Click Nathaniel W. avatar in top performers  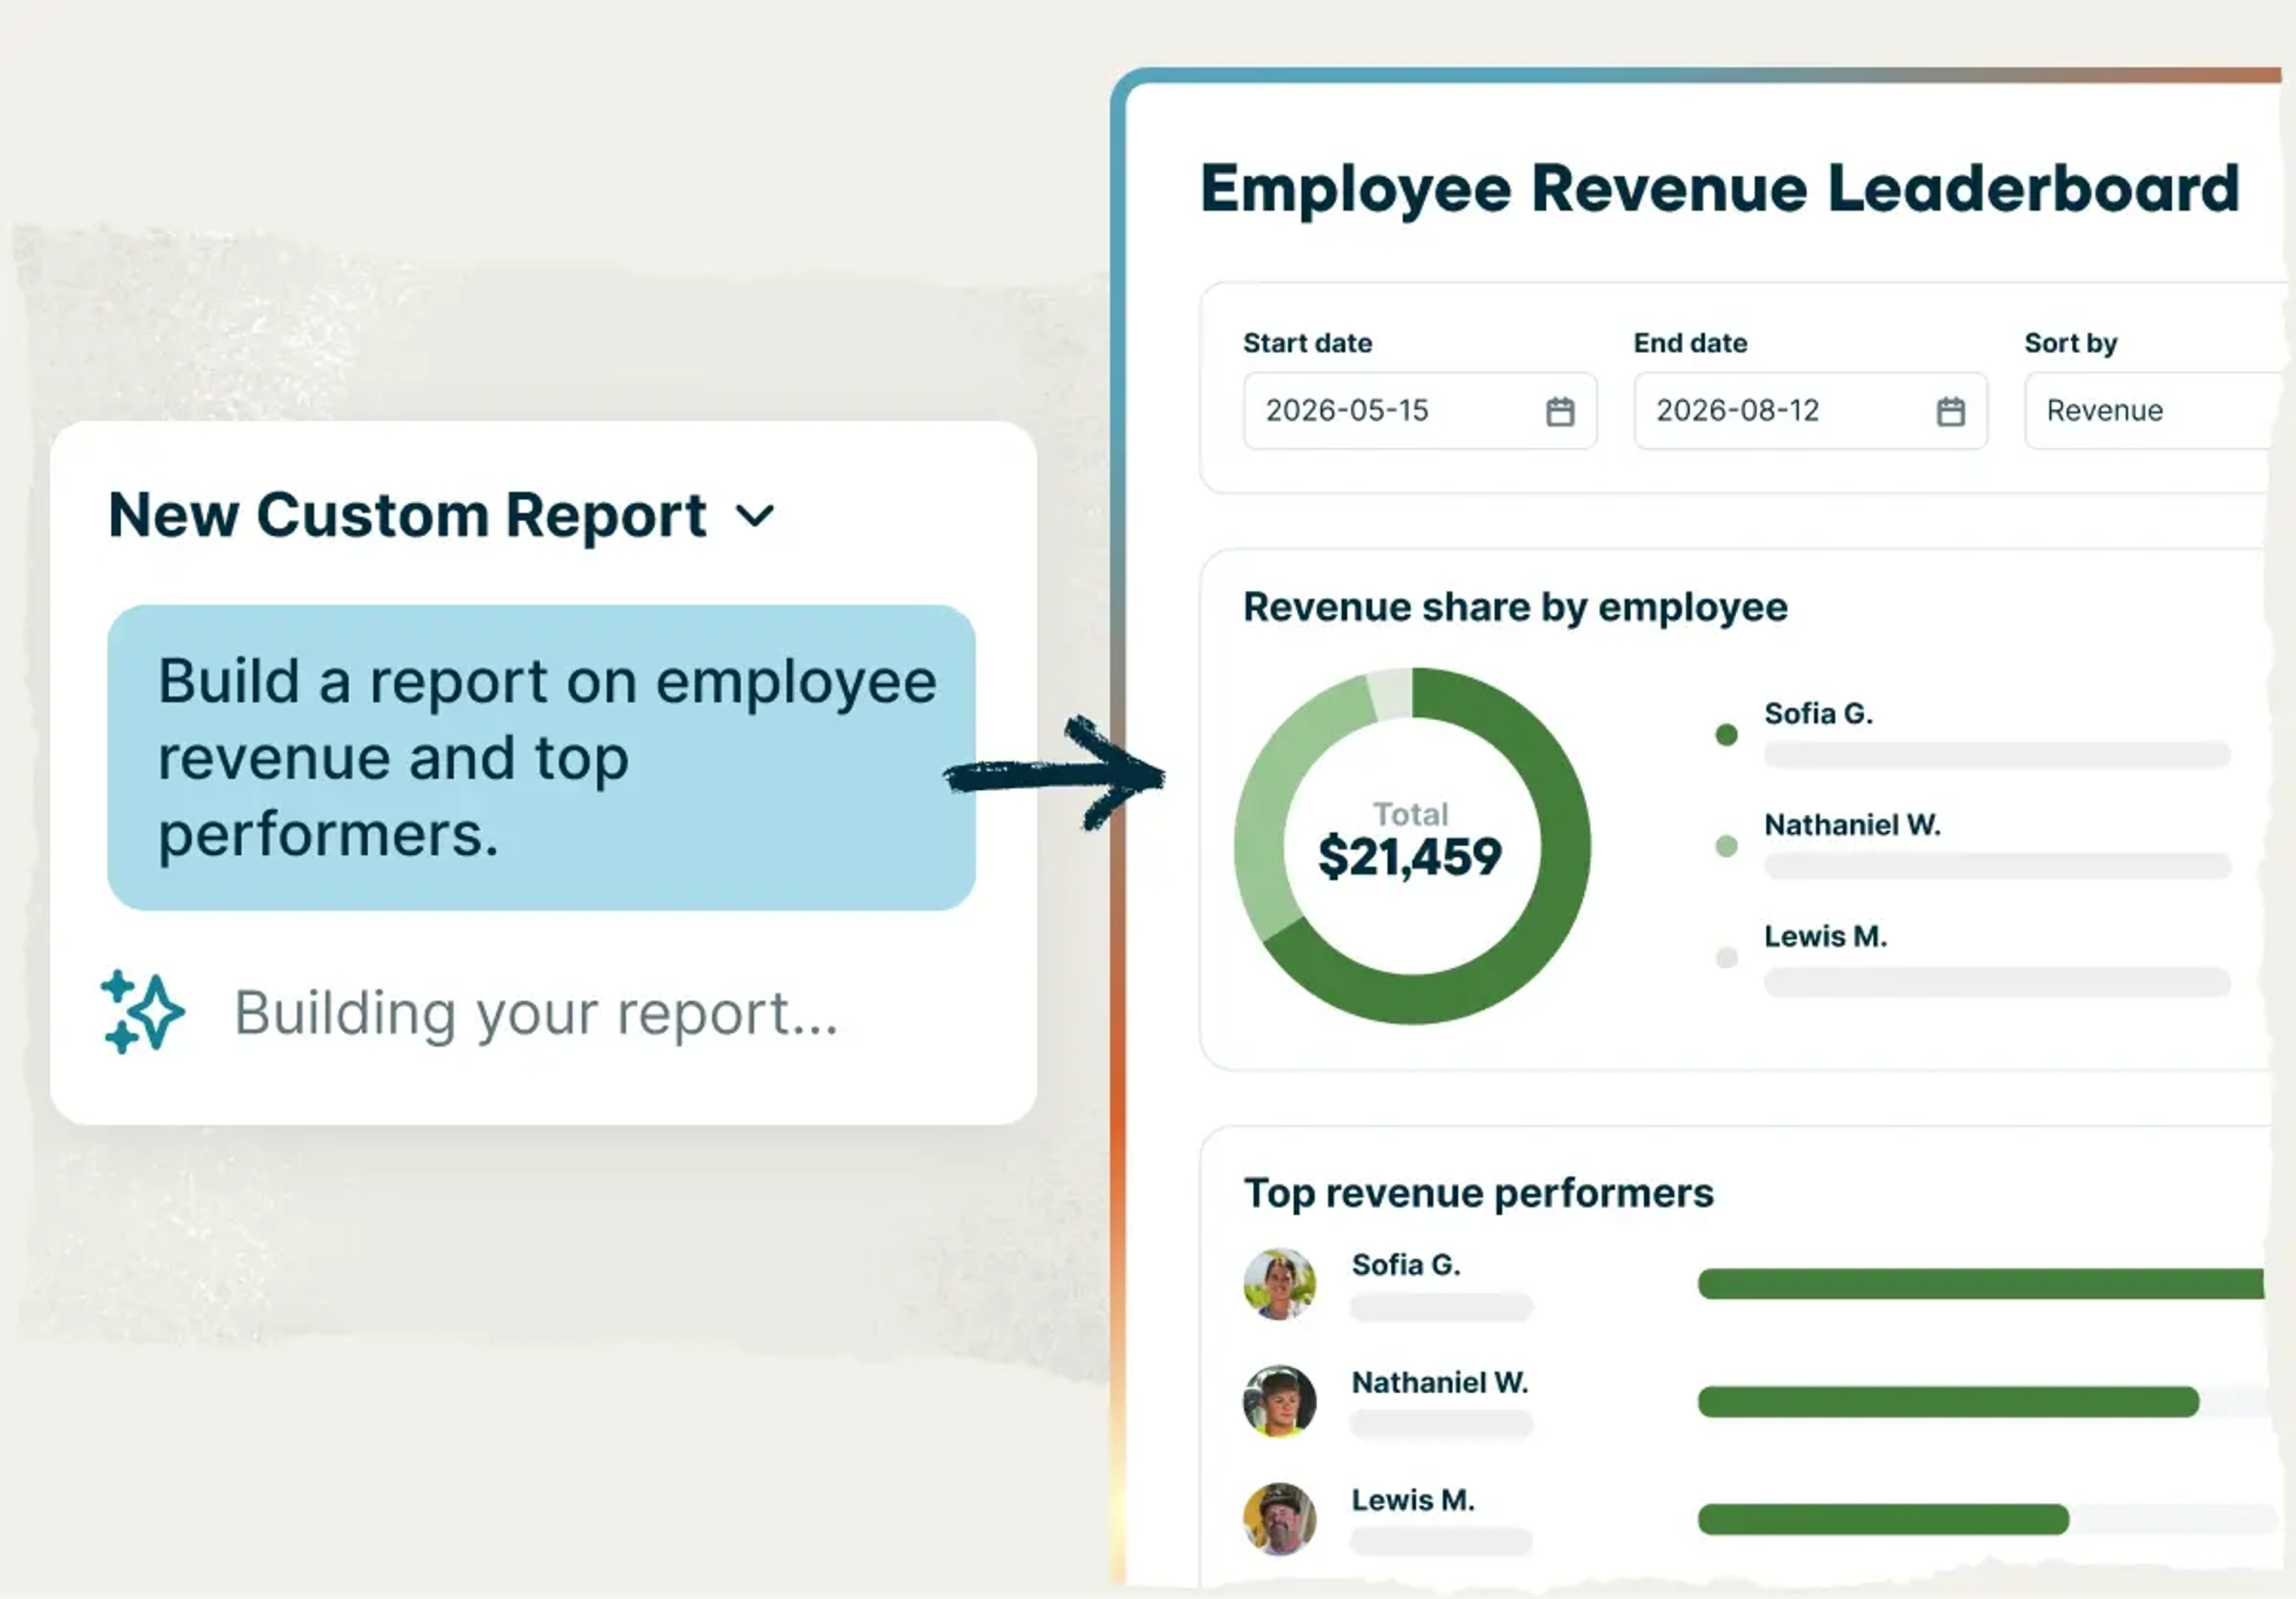pyautogui.click(x=1279, y=1401)
